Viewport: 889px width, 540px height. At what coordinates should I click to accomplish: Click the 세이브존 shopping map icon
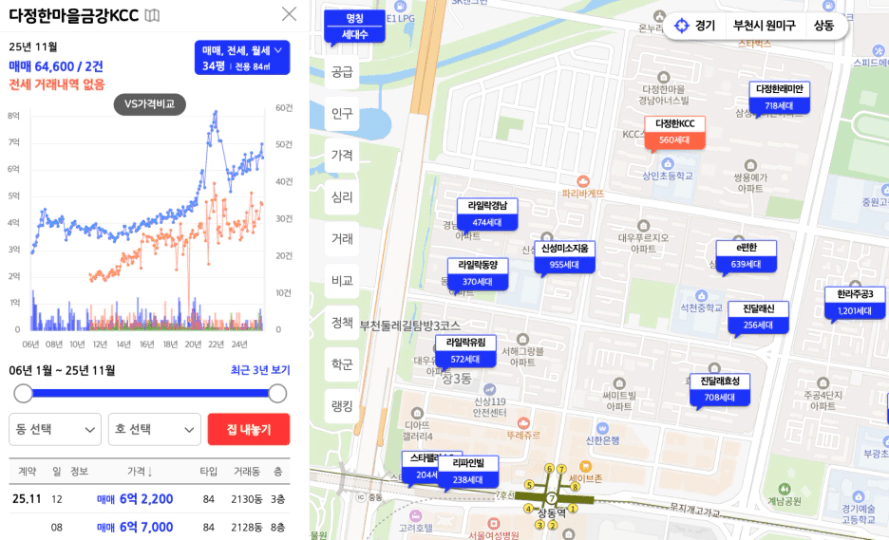(x=585, y=467)
